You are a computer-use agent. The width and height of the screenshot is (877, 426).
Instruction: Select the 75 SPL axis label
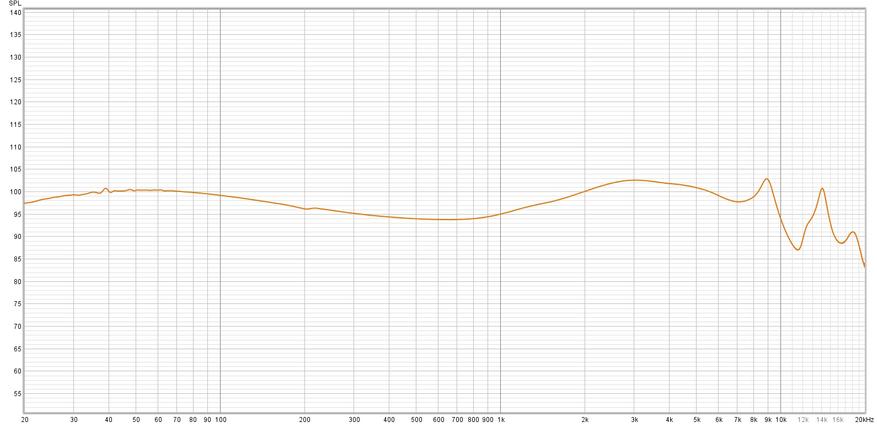(x=17, y=304)
